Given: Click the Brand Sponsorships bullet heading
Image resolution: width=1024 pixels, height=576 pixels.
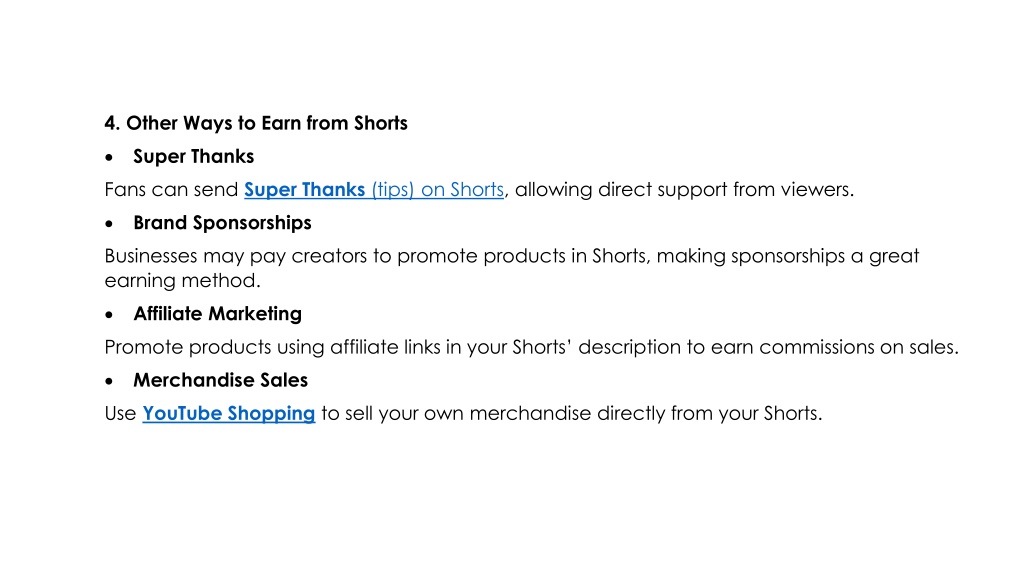Looking at the screenshot, I should [x=222, y=223].
